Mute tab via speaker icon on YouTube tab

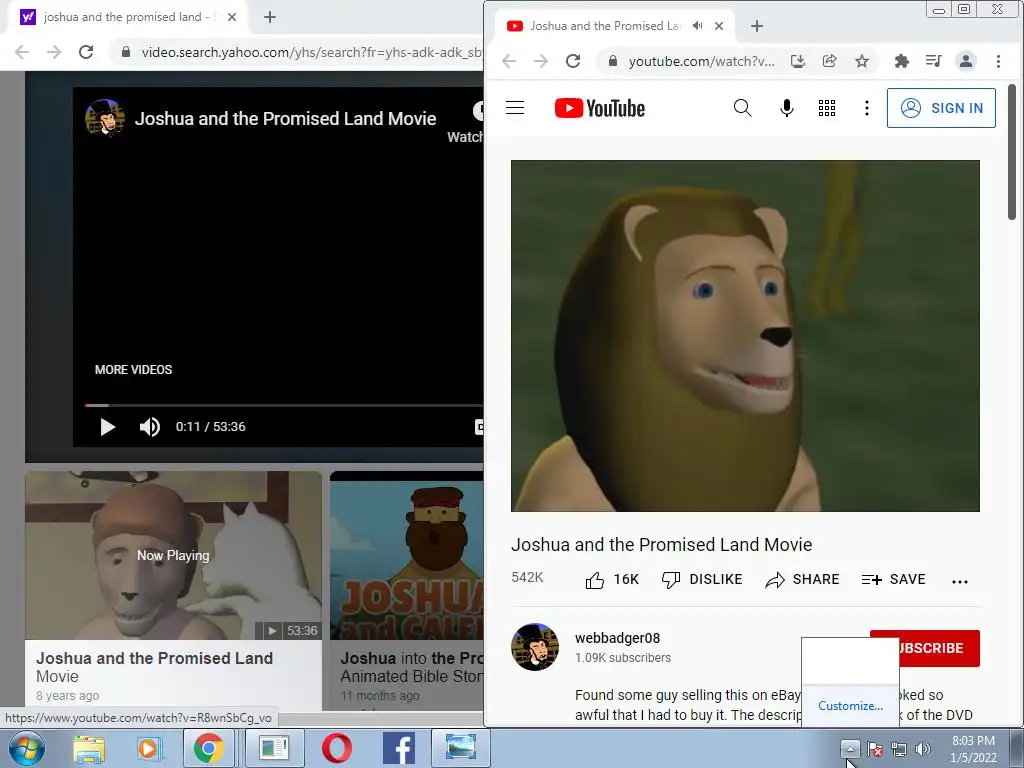[697, 26]
